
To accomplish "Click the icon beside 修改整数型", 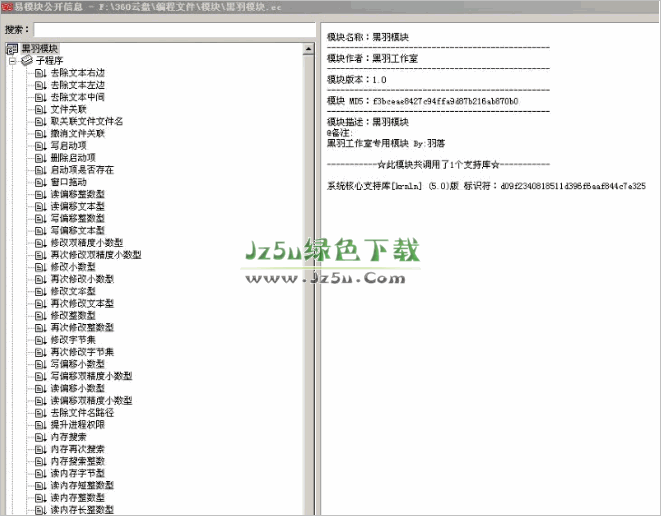I will [x=41, y=316].
